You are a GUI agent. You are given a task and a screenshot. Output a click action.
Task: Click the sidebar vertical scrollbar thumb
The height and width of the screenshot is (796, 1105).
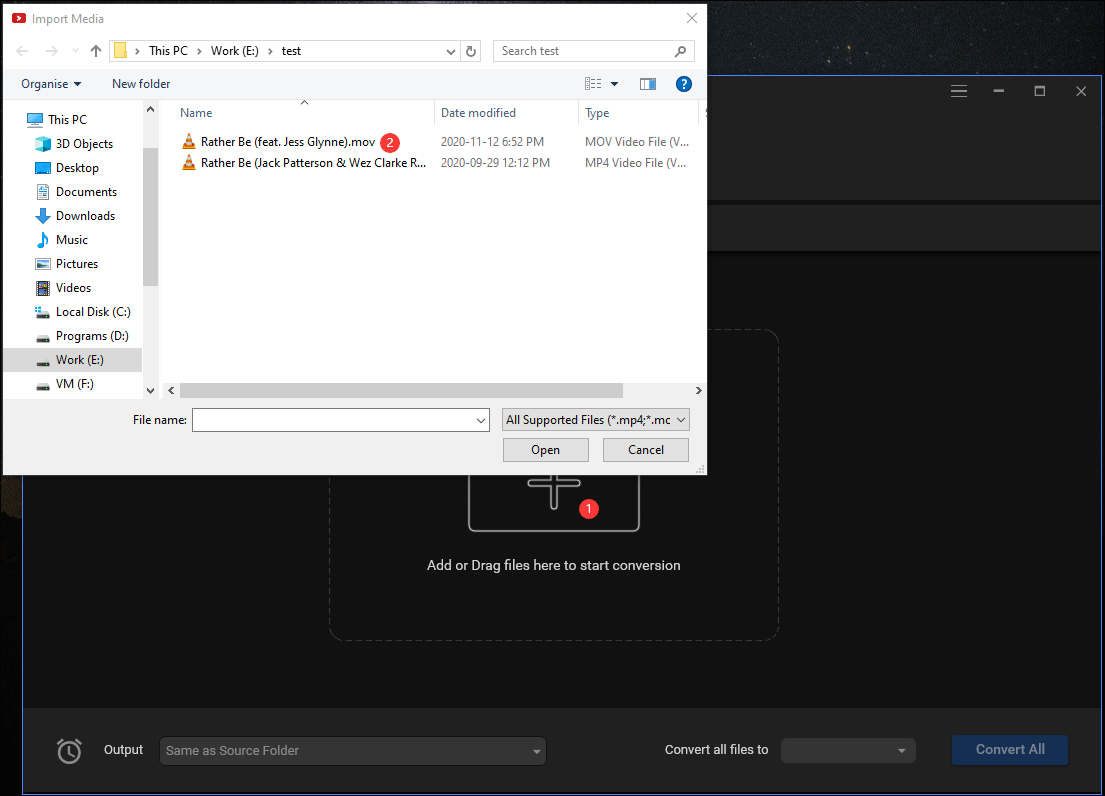[150, 216]
